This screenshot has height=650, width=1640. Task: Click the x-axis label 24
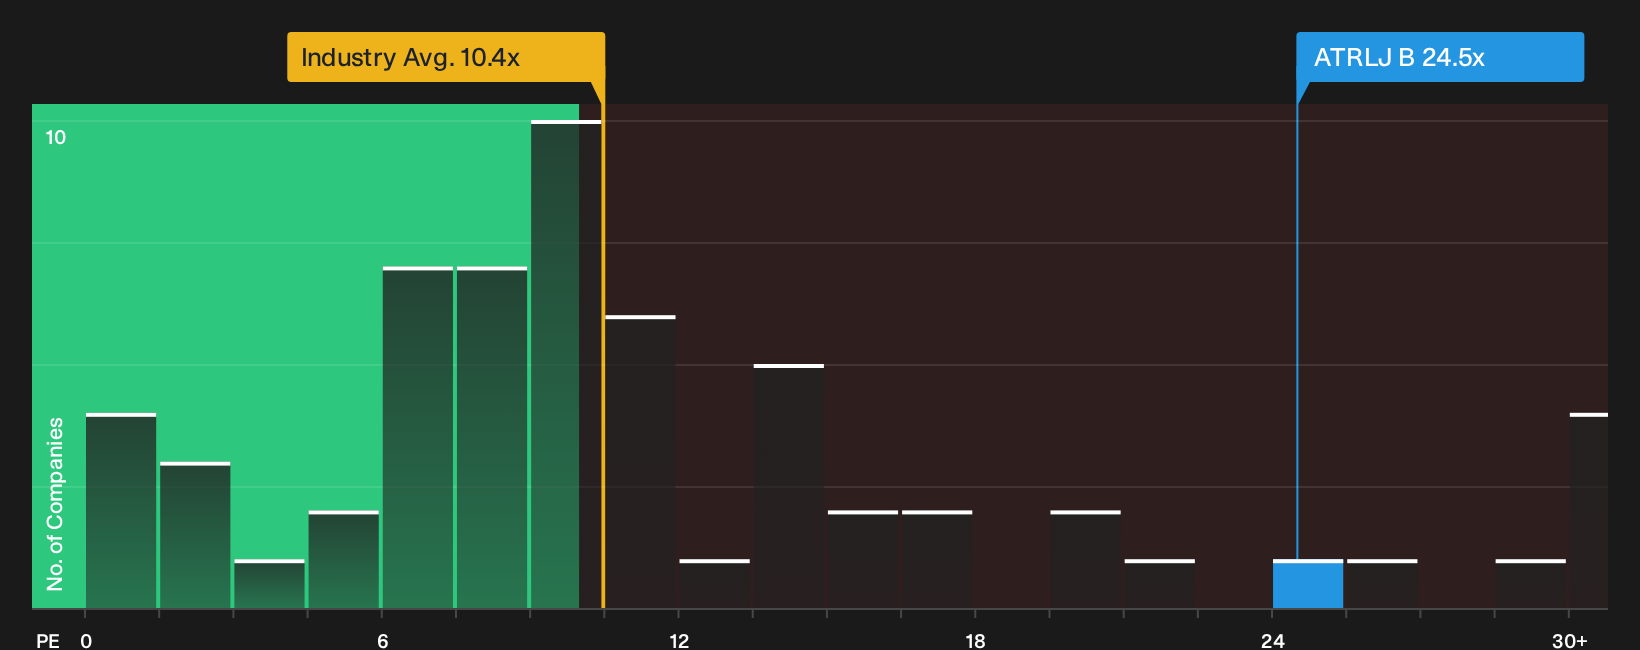click(x=1272, y=641)
